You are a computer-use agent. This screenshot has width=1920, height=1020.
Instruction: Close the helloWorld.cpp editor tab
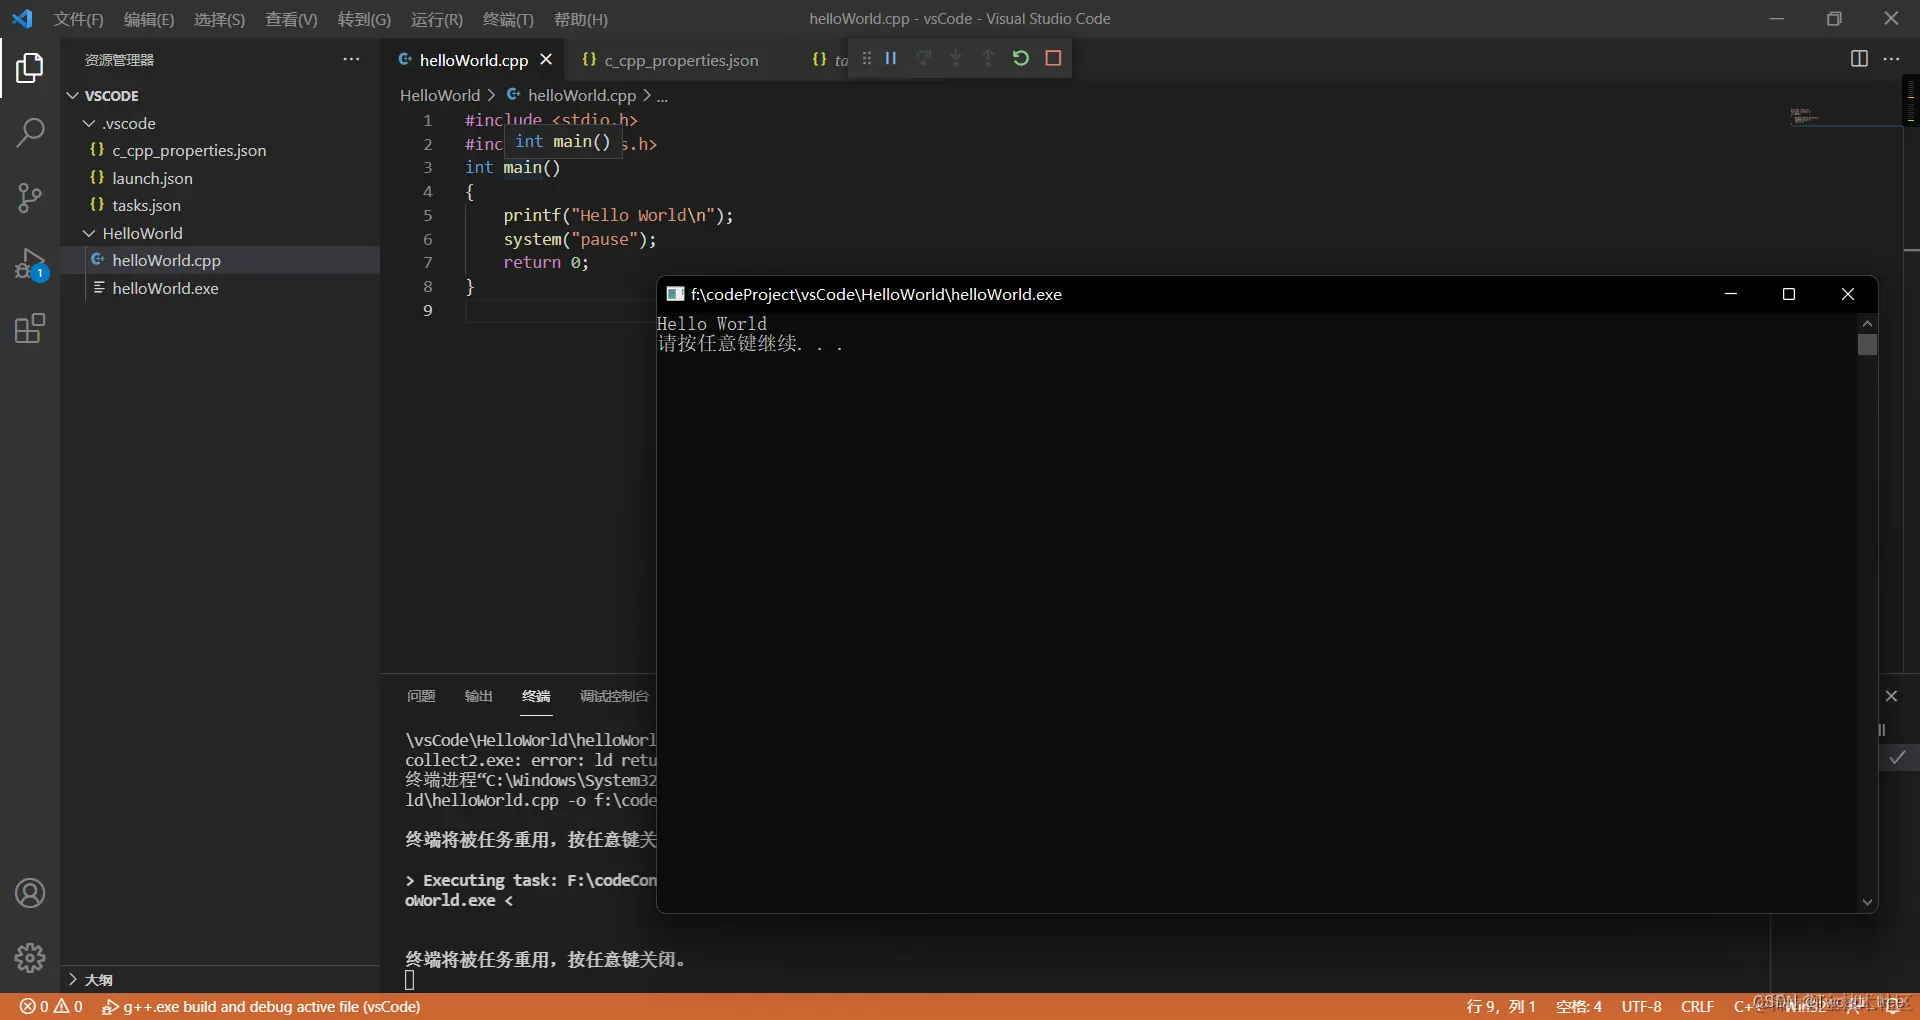[x=546, y=59]
